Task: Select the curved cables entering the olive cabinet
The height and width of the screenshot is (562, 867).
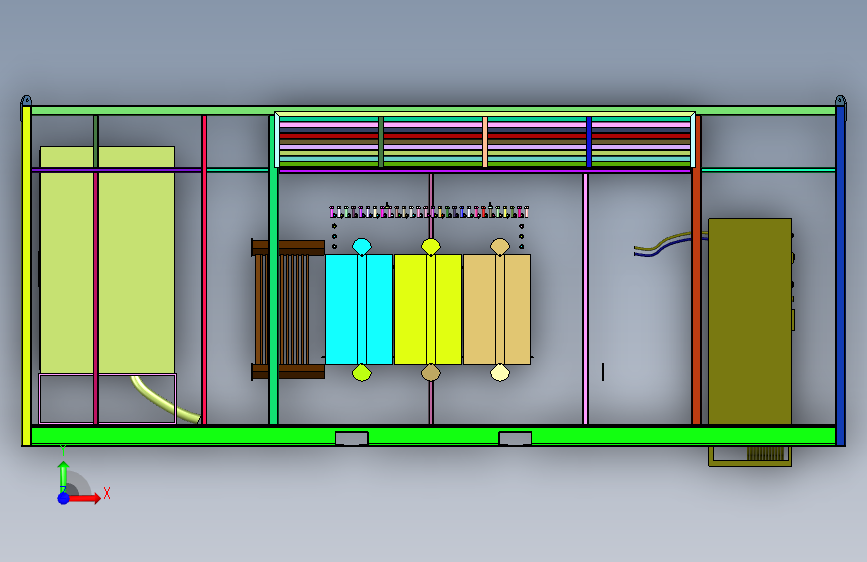Action: point(671,244)
